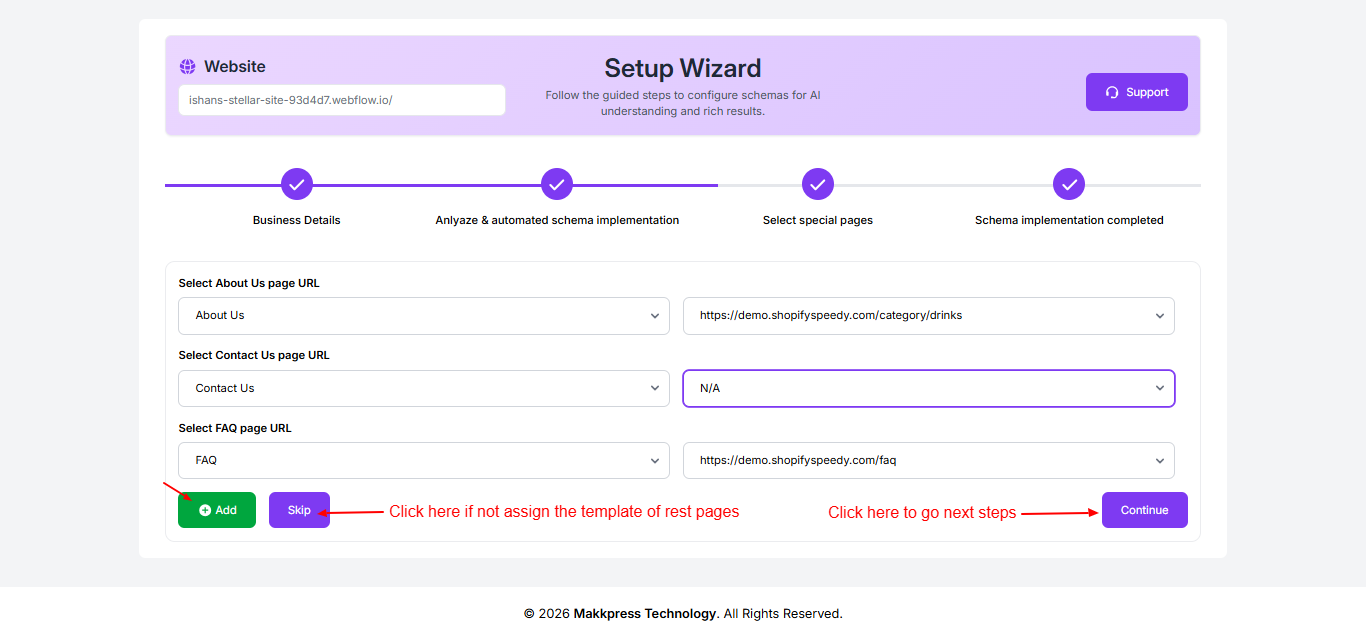The image size is (1366, 641).
Task: Expand the FAQ template dropdown
Action: 424,461
